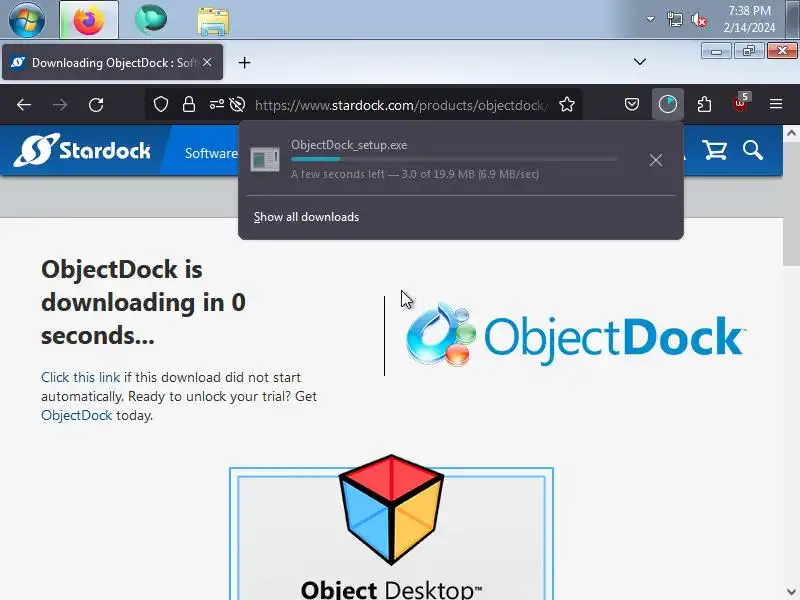Click the page scrollbar up arrow
Viewport: 800px width, 600px height.
coord(791,133)
